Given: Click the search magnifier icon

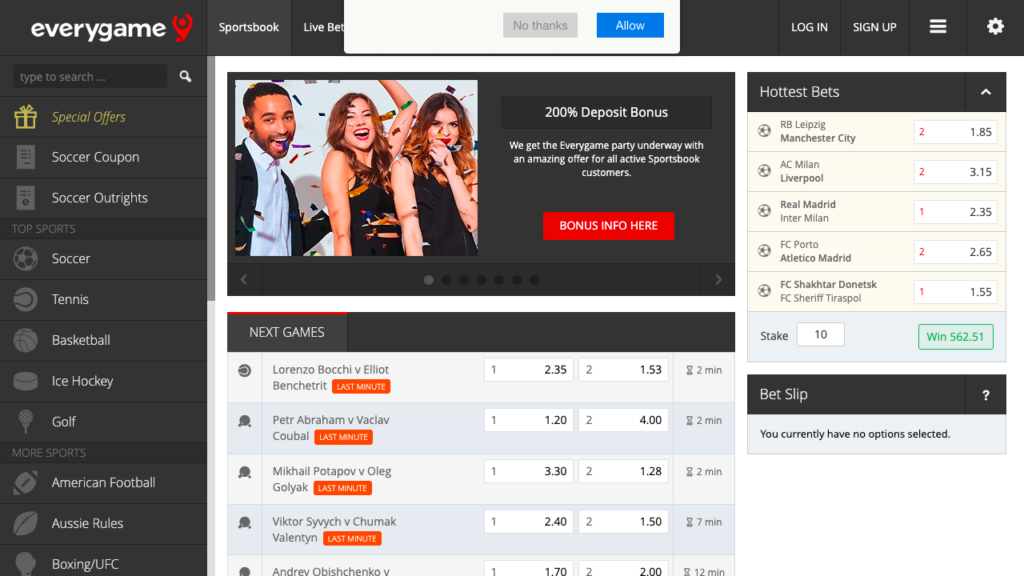Looking at the screenshot, I should click(185, 76).
